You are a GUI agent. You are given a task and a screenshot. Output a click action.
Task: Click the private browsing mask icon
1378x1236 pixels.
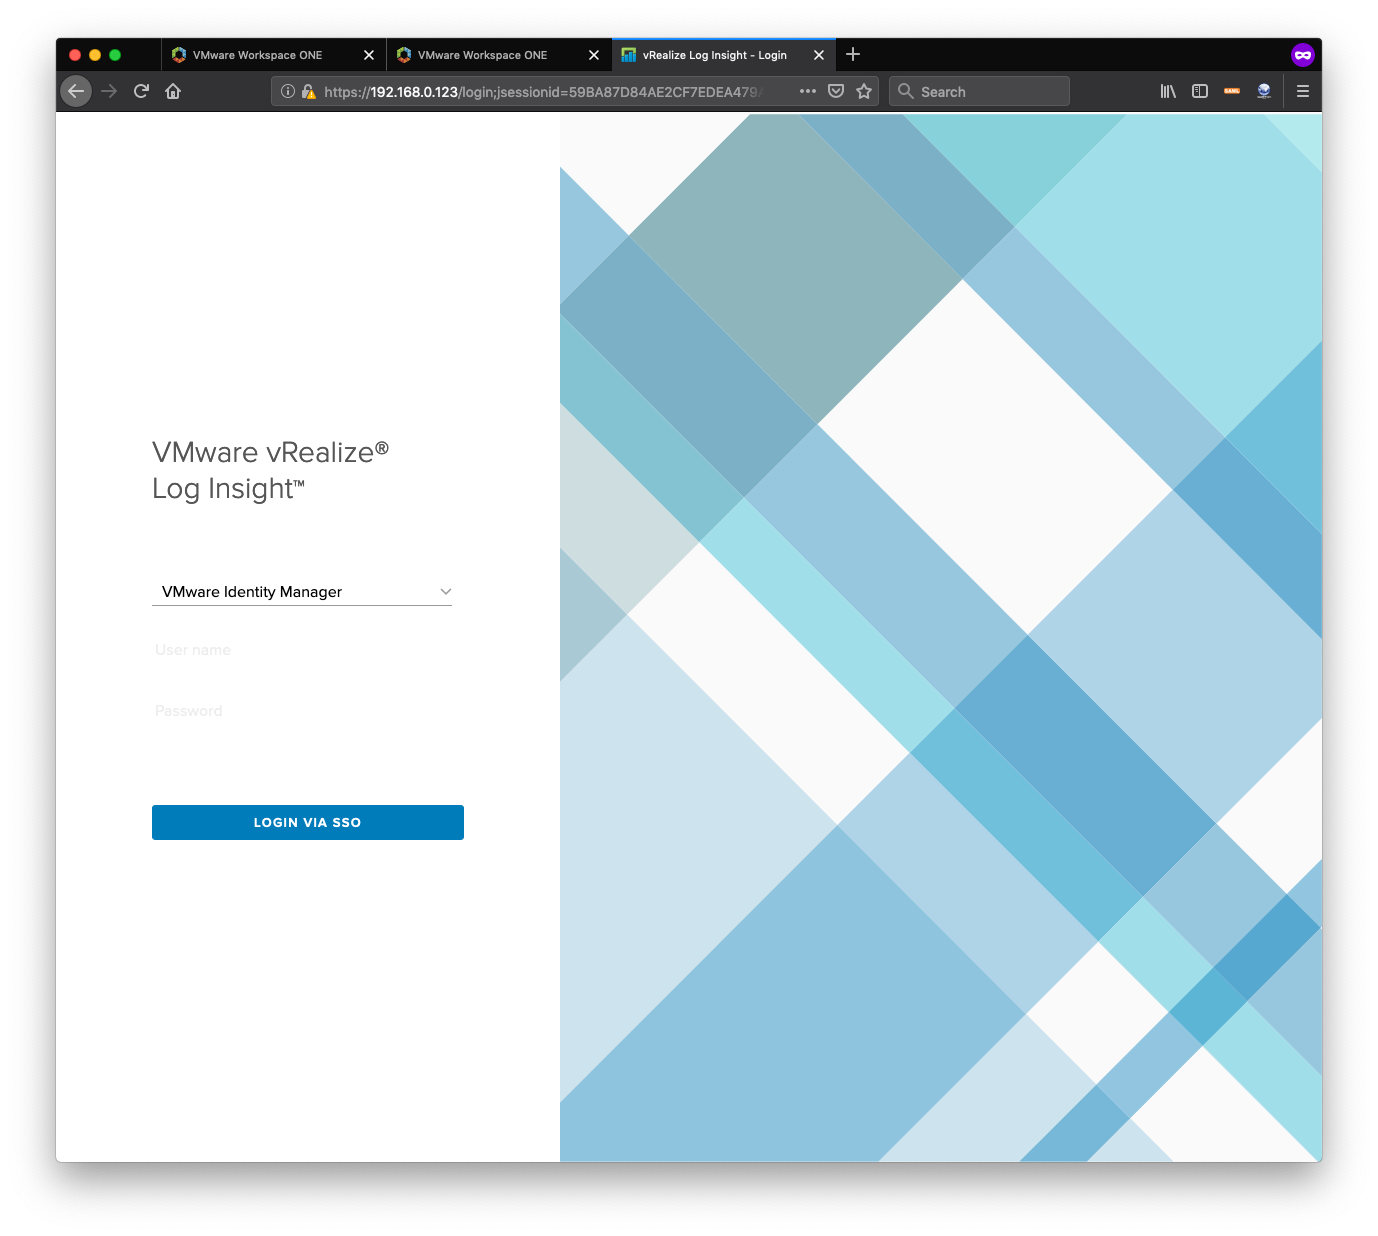click(x=1302, y=55)
